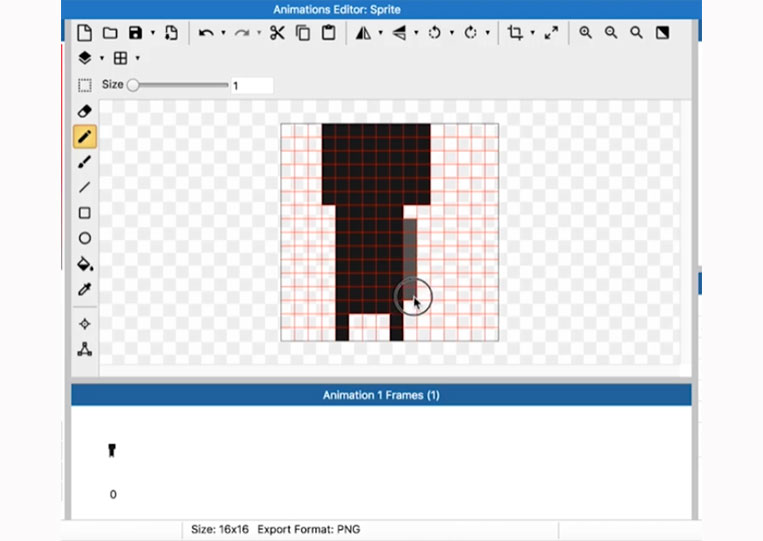Flip the sprite horizontally

363,33
